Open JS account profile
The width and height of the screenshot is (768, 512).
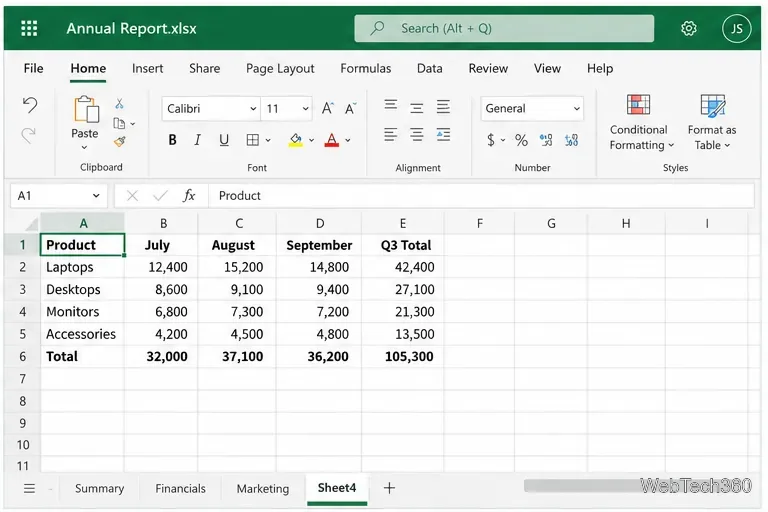pos(736,28)
